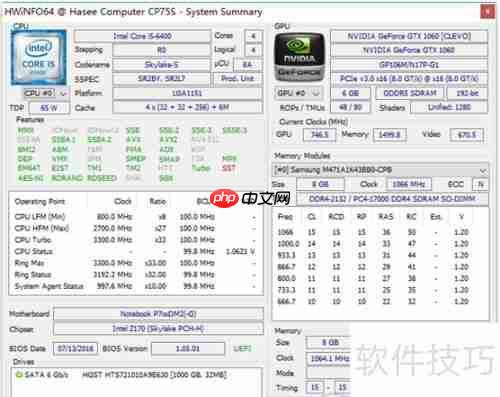The height and width of the screenshot is (397, 500).
Task: Click the red SST feature label
Action: [x=229, y=168]
